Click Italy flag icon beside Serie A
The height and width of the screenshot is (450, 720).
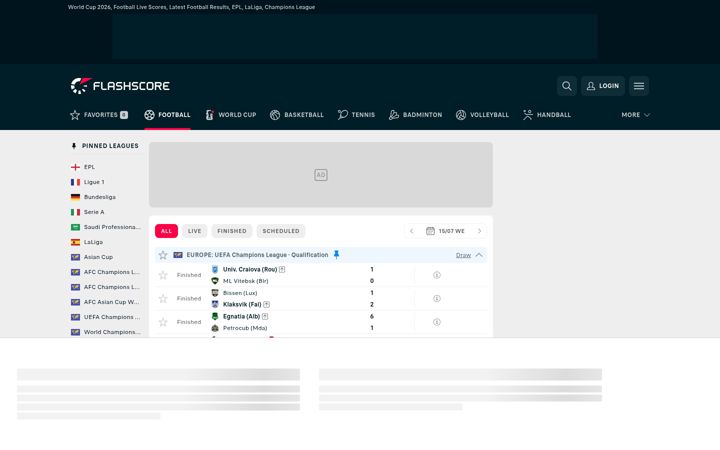coord(75,212)
